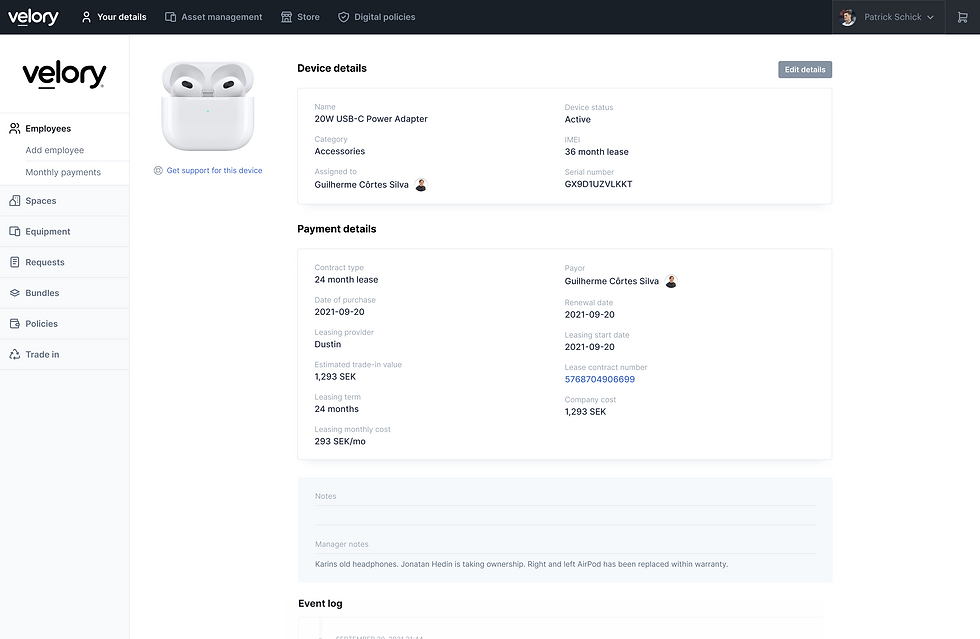Open the Store menu item
Image resolution: width=980 pixels, height=639 pixels.
(x=300, y=17)
